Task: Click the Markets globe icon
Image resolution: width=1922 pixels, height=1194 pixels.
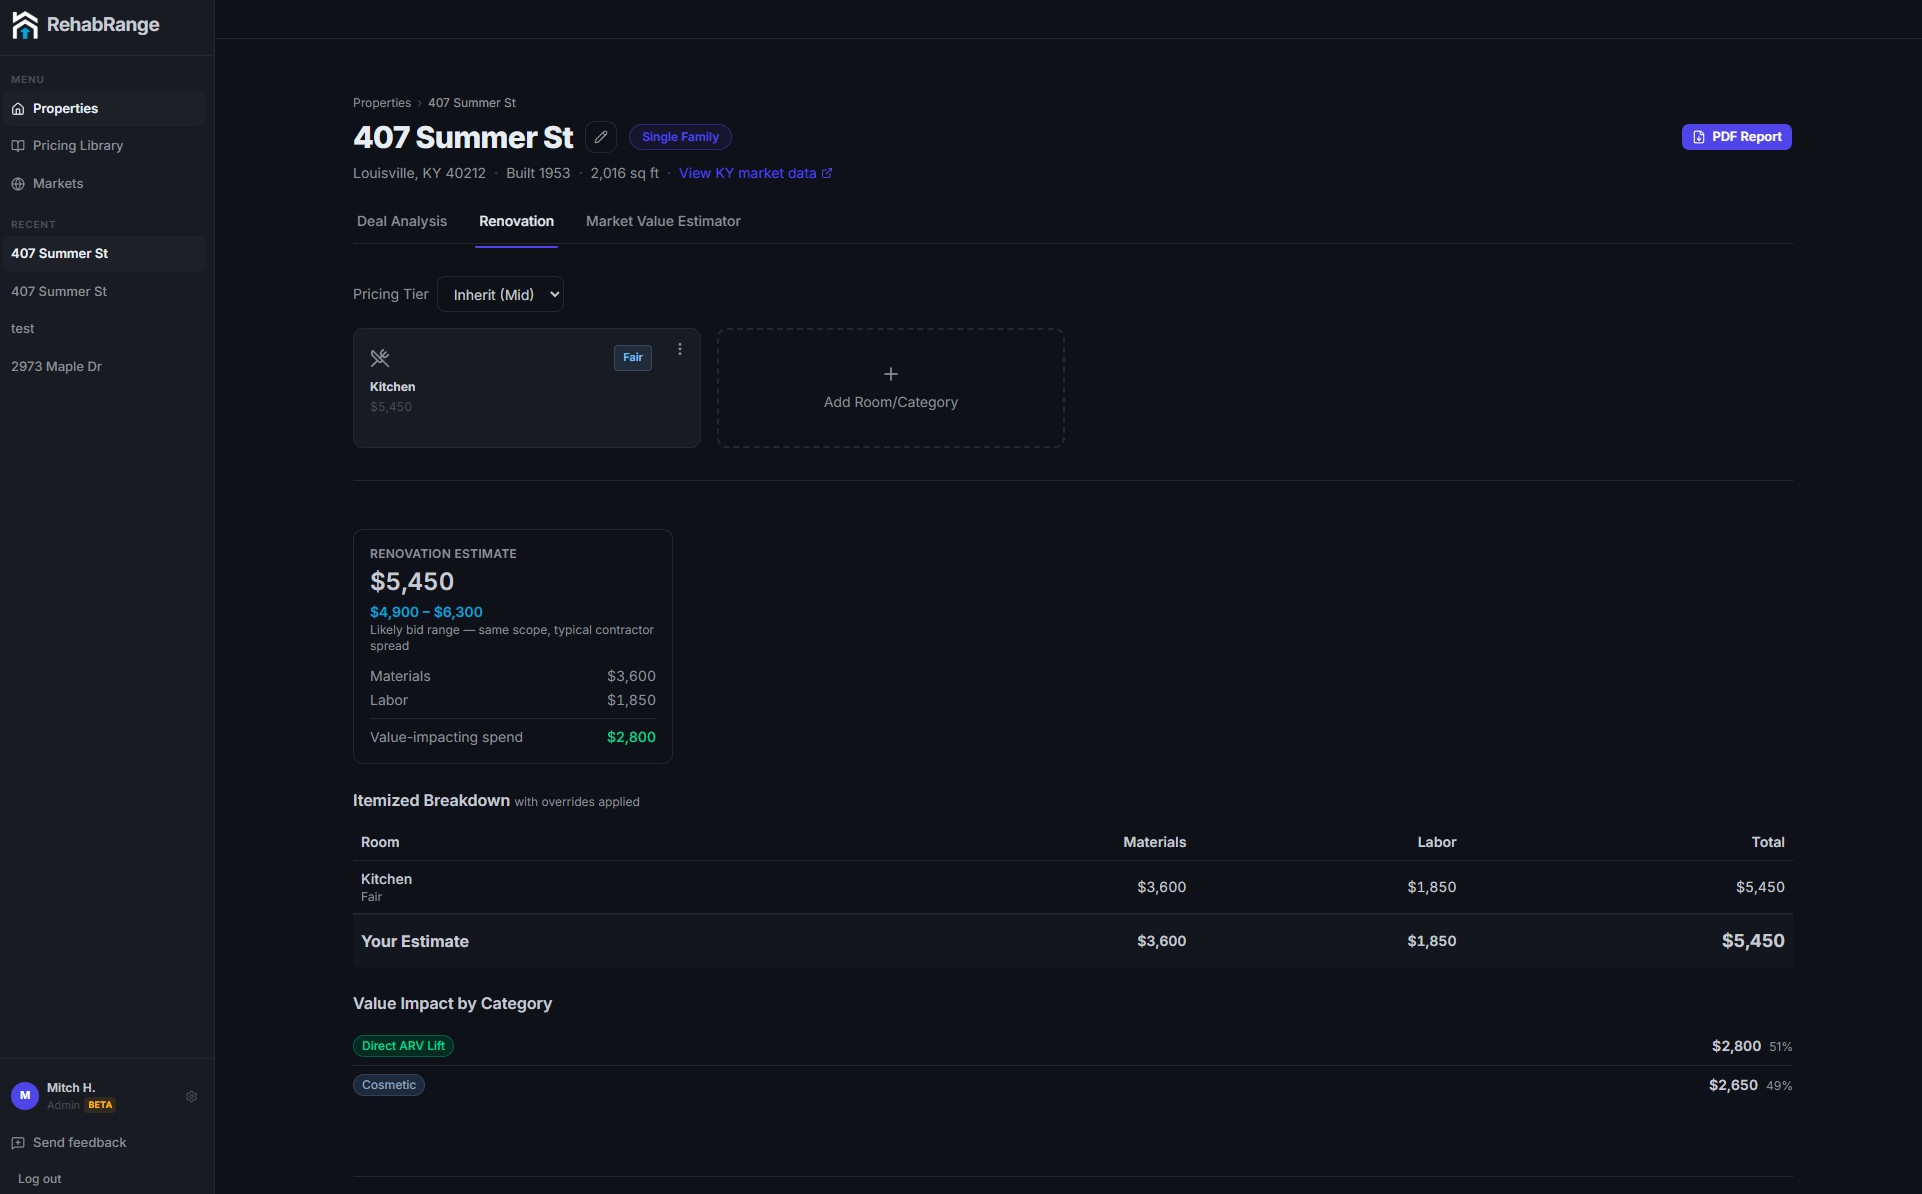Action: [x=18, y=184]
